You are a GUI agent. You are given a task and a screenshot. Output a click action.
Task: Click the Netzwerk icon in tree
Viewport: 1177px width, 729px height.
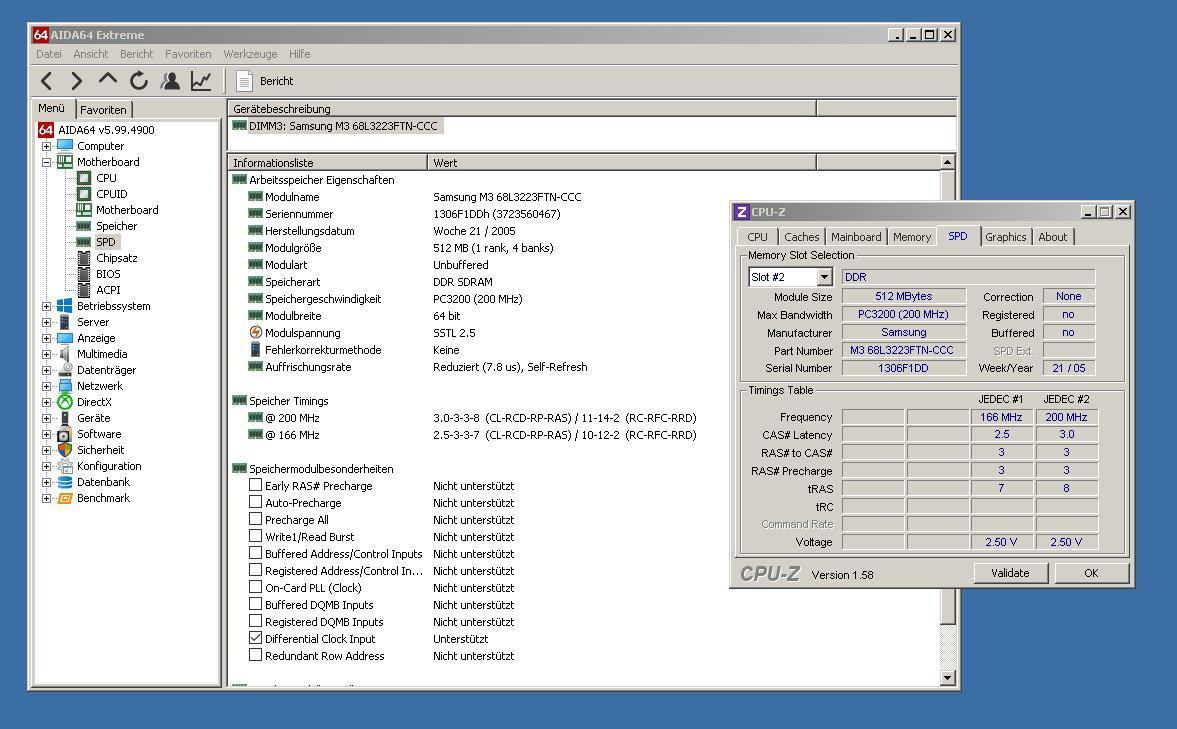pyautogui.click(x=65, y=386)
